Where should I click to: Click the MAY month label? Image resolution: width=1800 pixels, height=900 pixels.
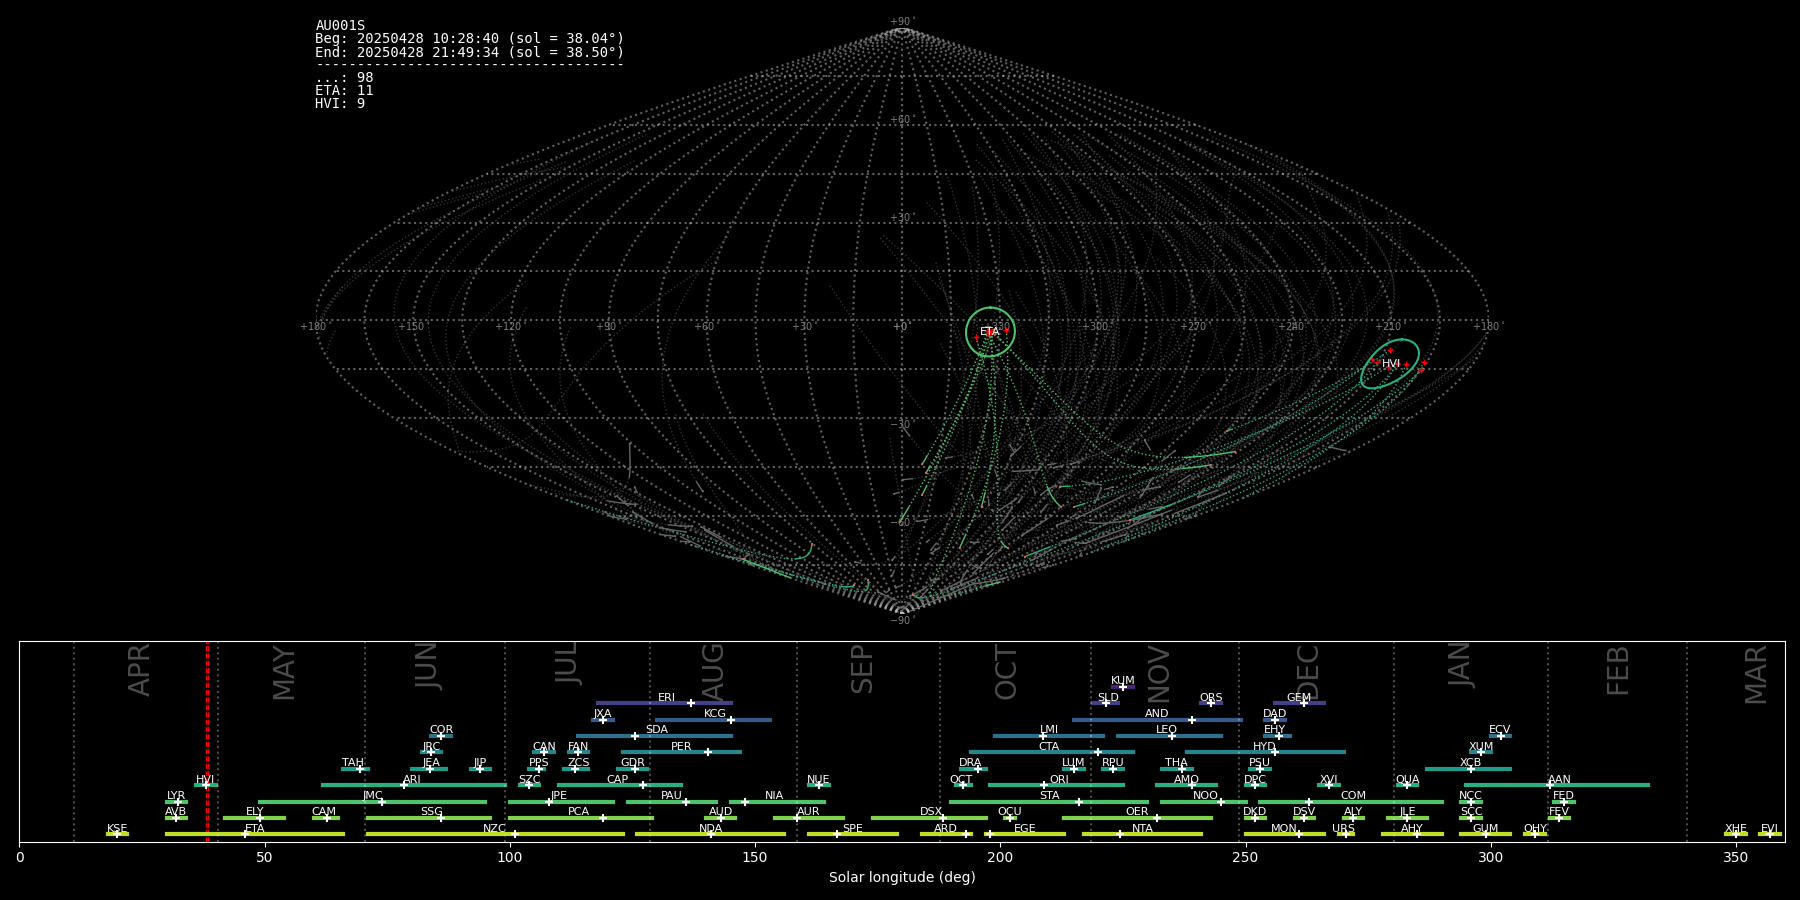(284, 673)
